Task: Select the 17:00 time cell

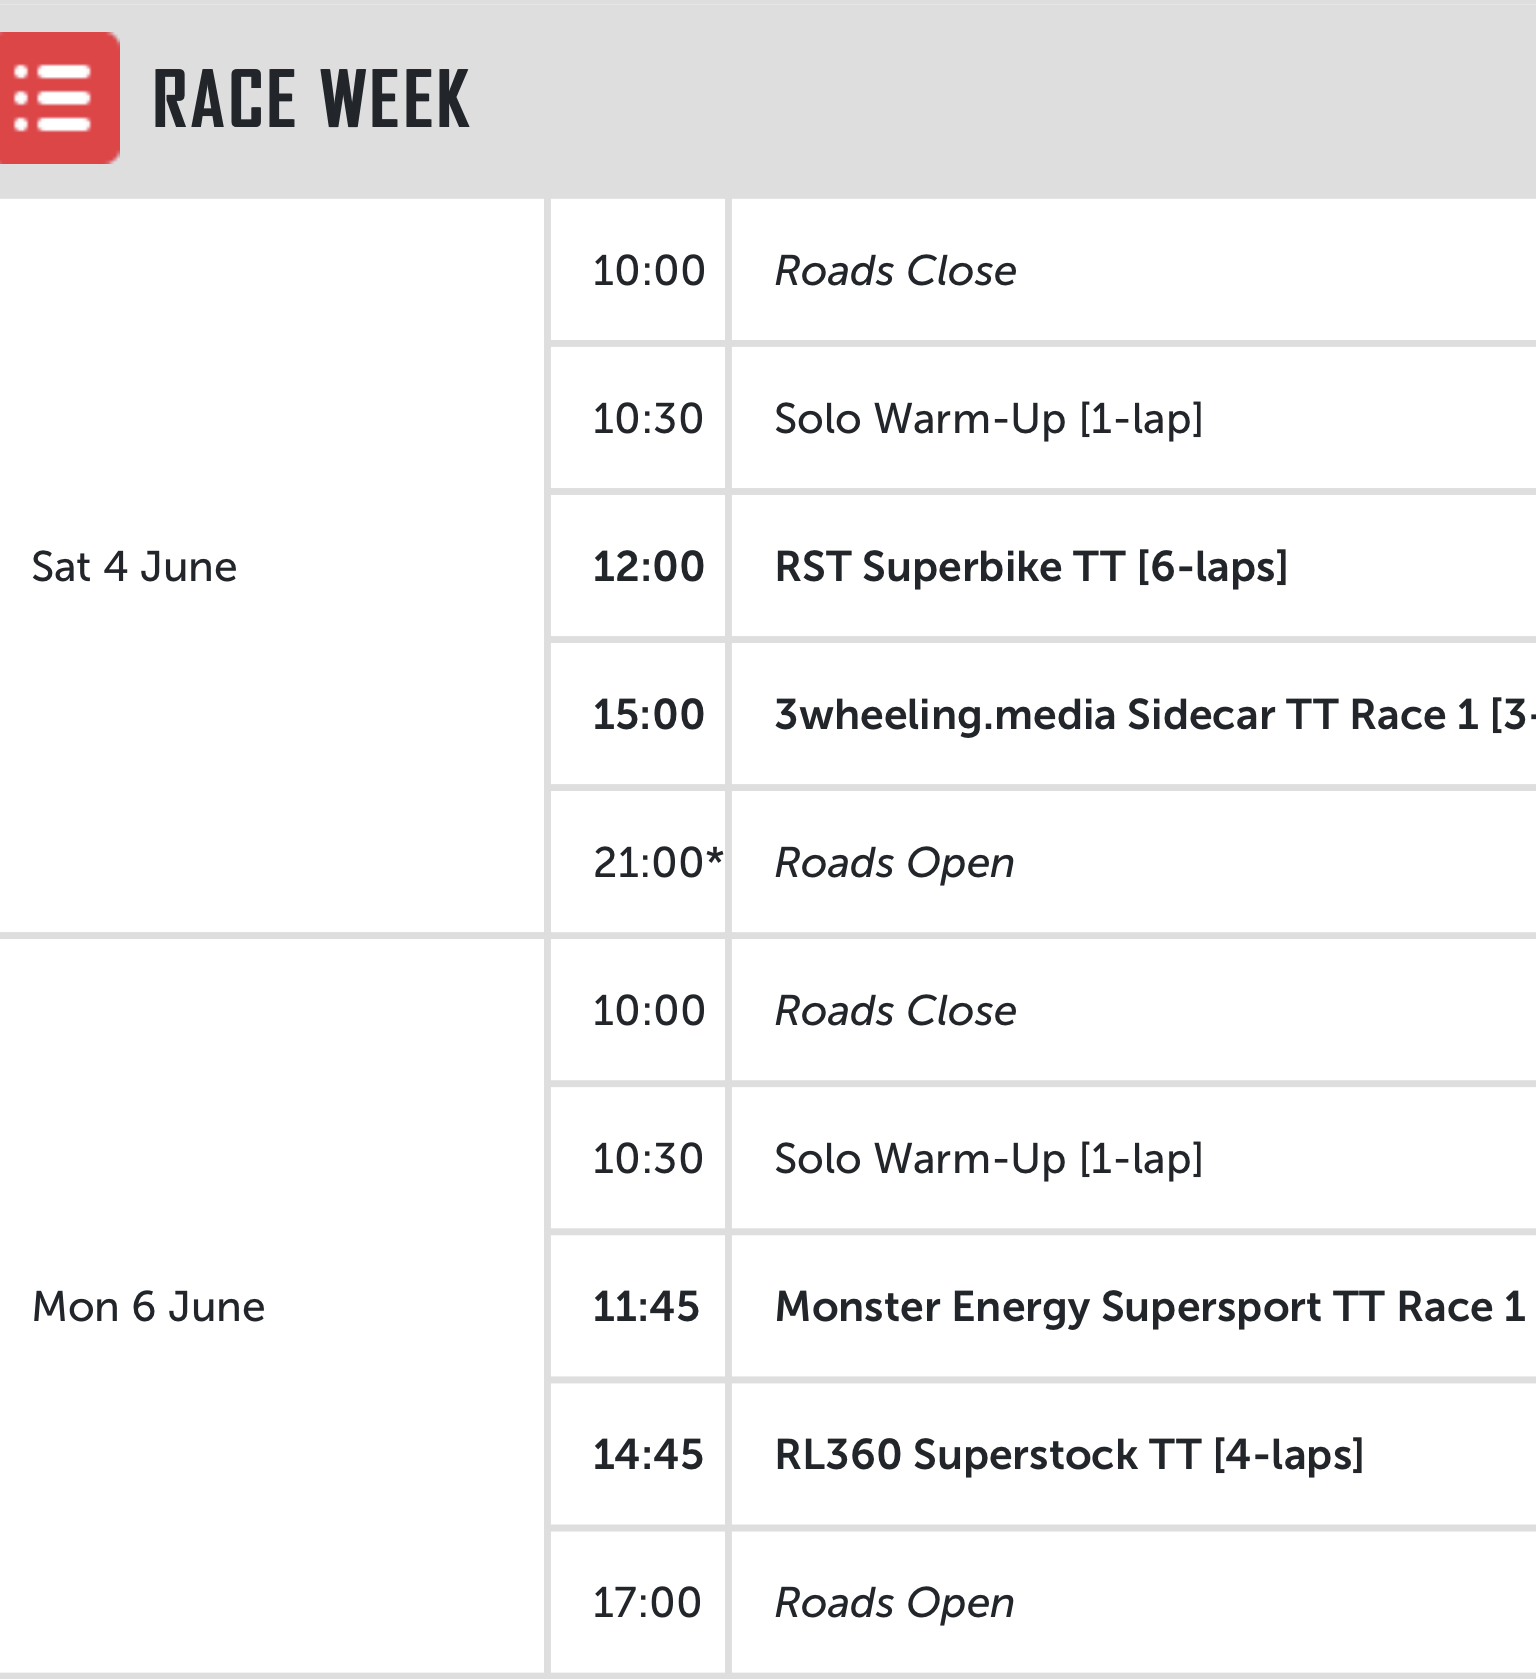Action: coord(638,1602)
